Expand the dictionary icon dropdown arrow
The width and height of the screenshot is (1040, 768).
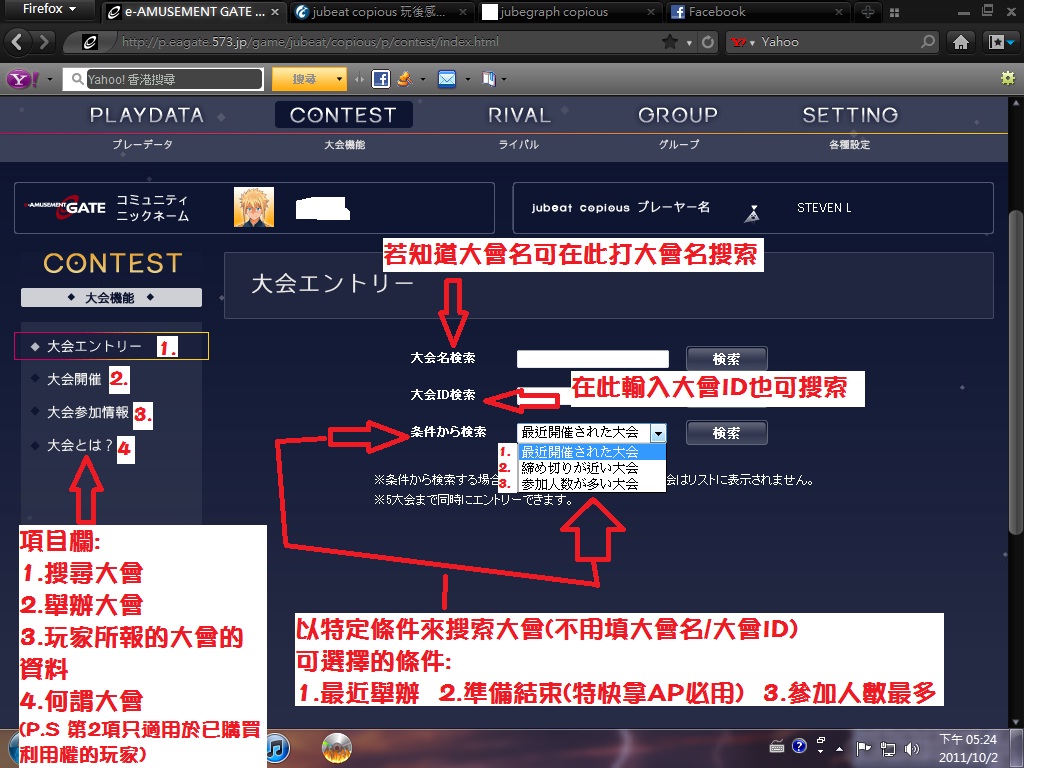coord(504,80)
